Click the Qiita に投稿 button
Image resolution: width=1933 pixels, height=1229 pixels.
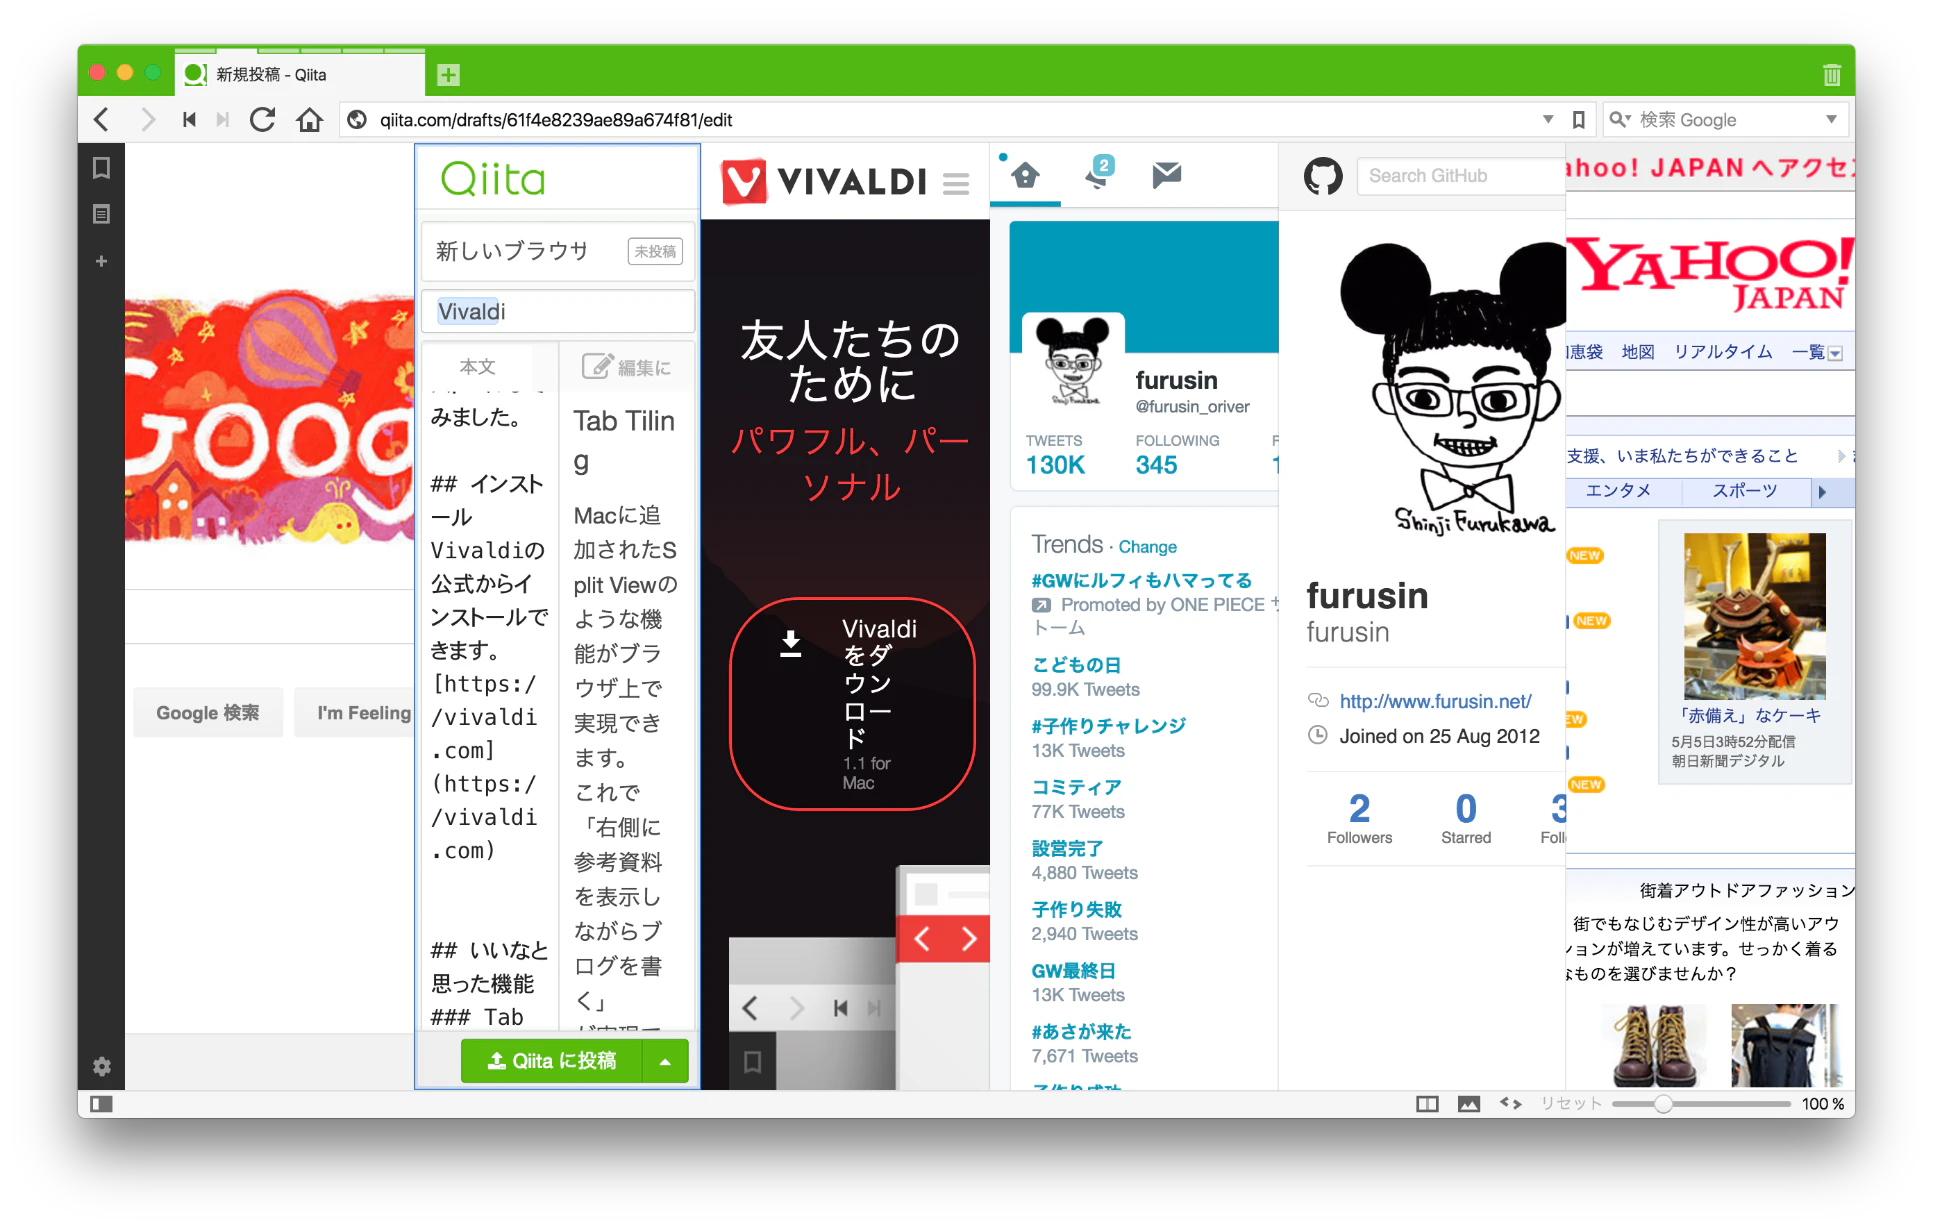click(552, 1061)
